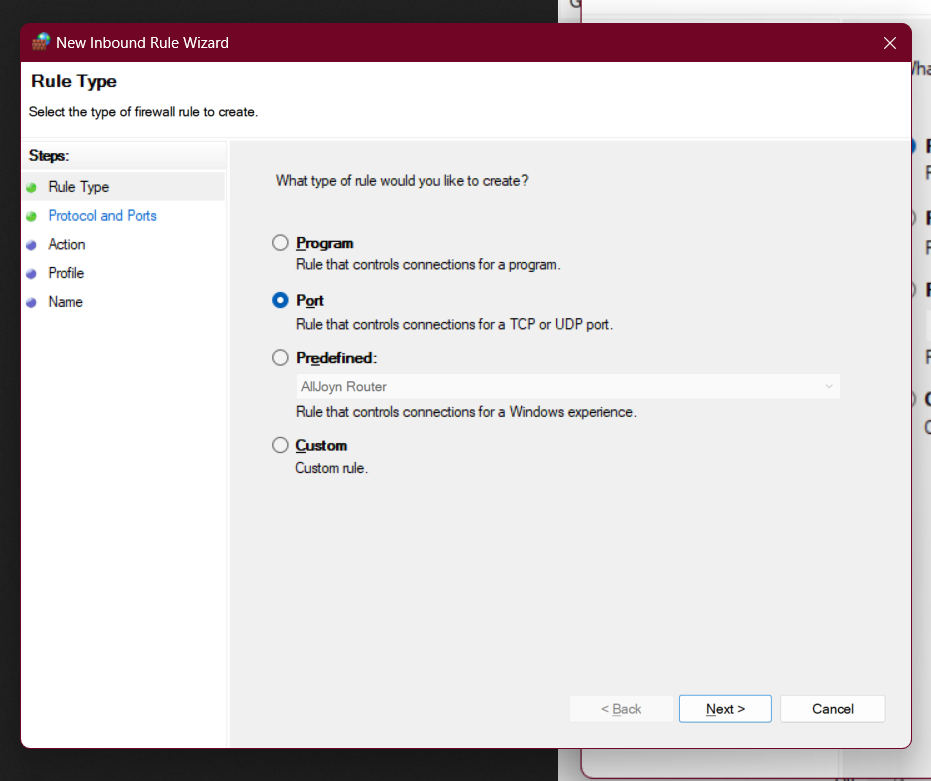
Task: Click the firewall icon in the title bar
Action: (40, 43)
